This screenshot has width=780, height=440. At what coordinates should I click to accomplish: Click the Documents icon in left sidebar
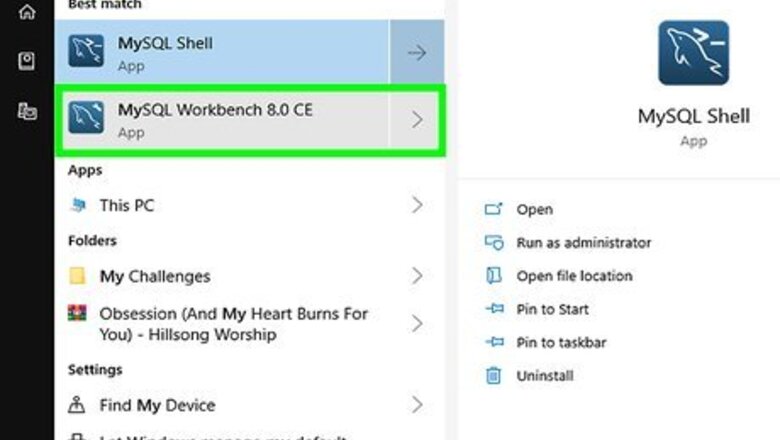click(x=27, y=61)
